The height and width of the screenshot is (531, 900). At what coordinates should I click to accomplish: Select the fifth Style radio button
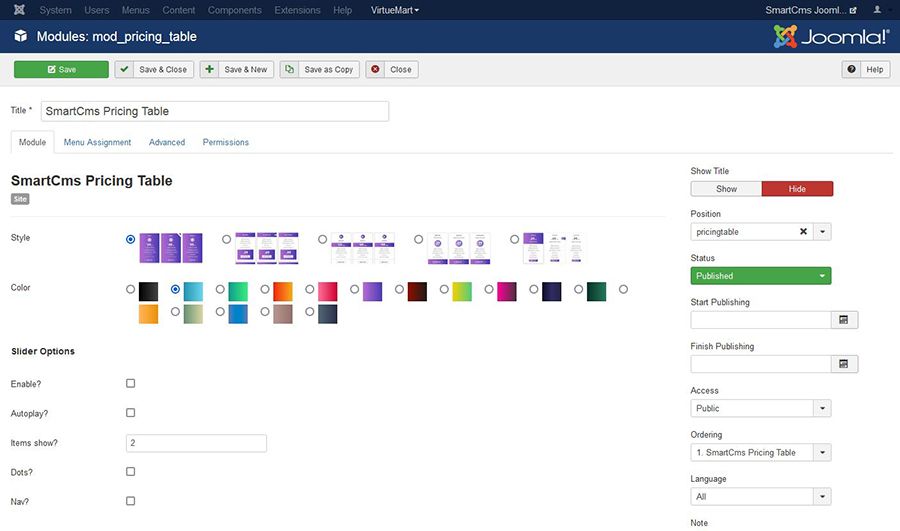tap(514, 239)
